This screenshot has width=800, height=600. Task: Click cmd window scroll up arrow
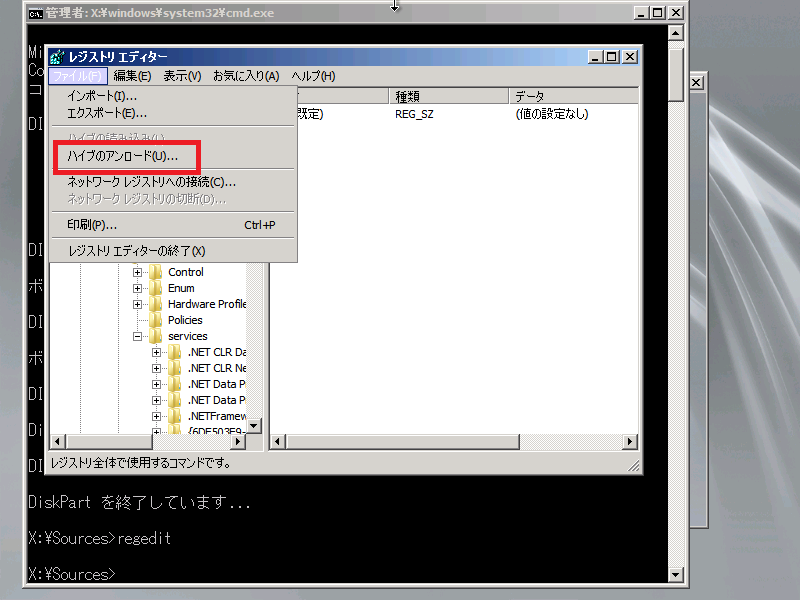click(x=676, y=34)
